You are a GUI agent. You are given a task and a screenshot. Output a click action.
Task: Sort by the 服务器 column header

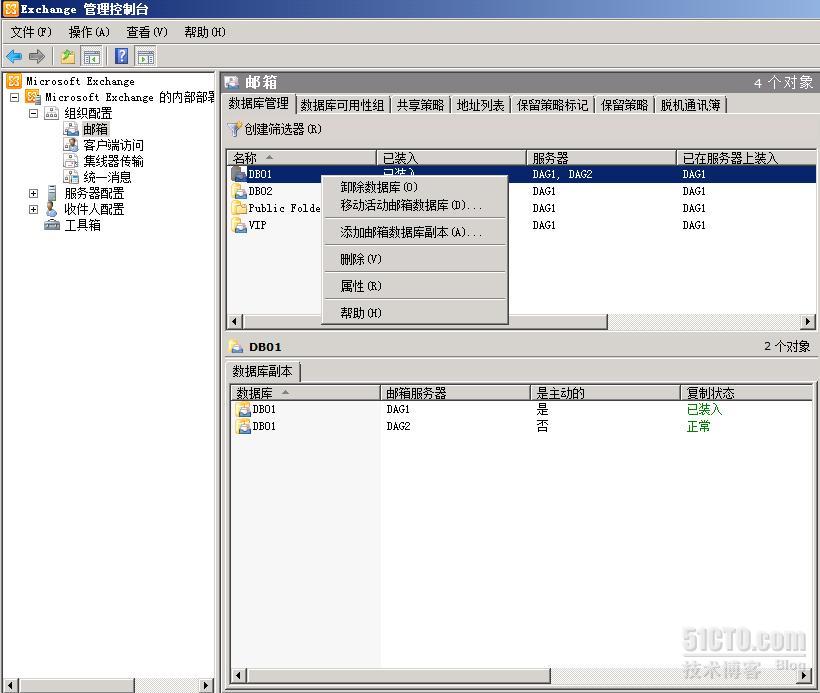pos(601,157)
